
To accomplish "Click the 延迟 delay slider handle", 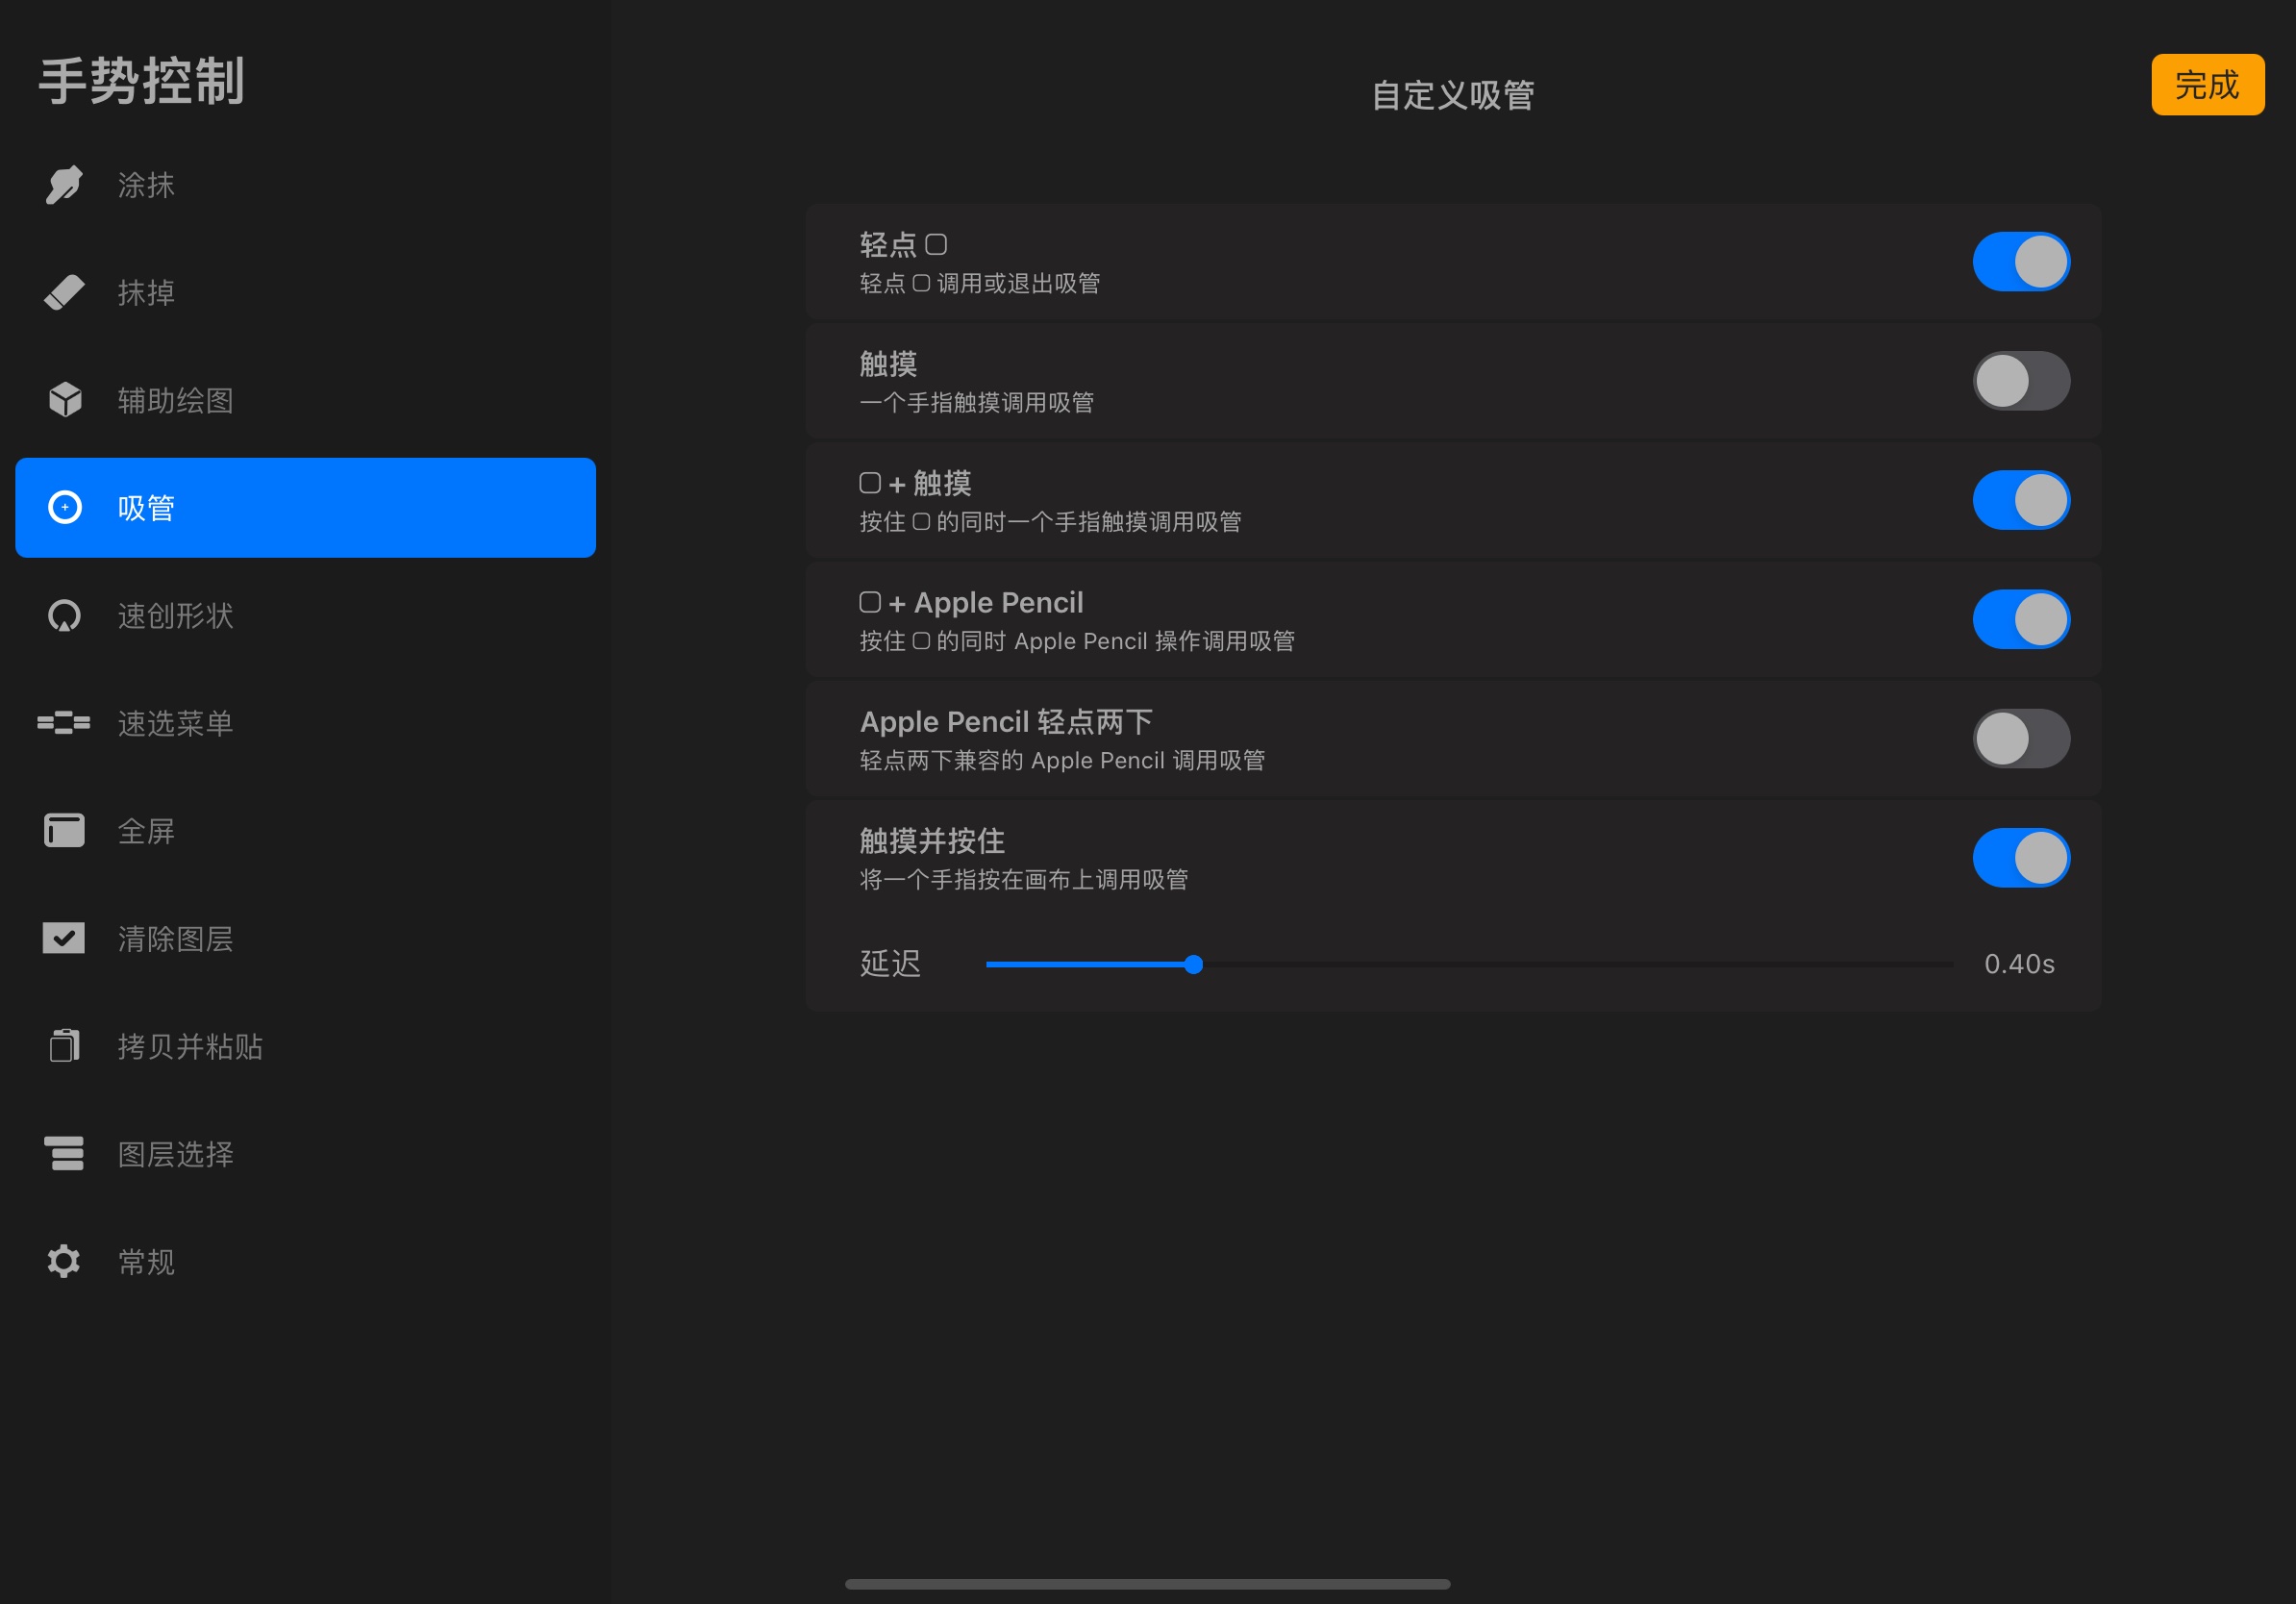I will (x=1193, y=964).
